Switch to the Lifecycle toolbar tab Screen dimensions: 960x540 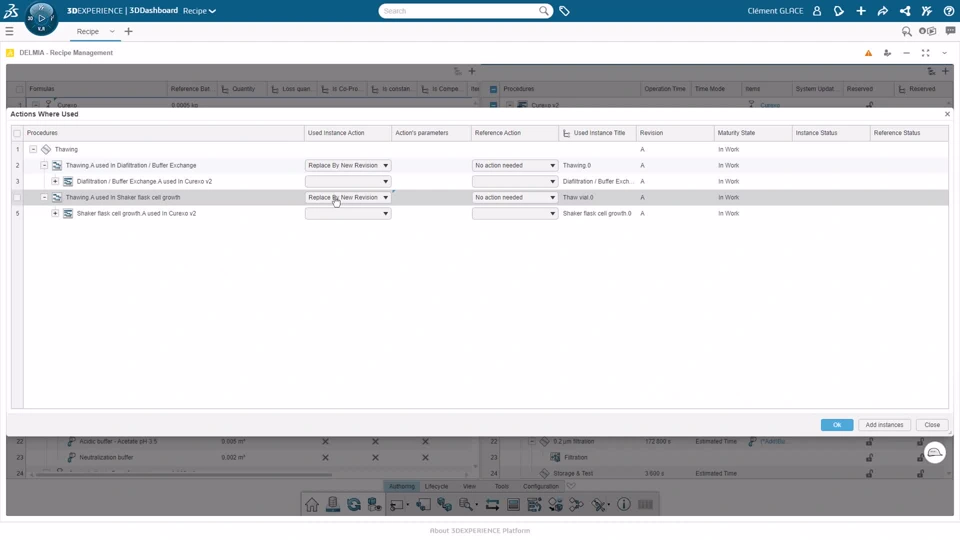(437, 486)
